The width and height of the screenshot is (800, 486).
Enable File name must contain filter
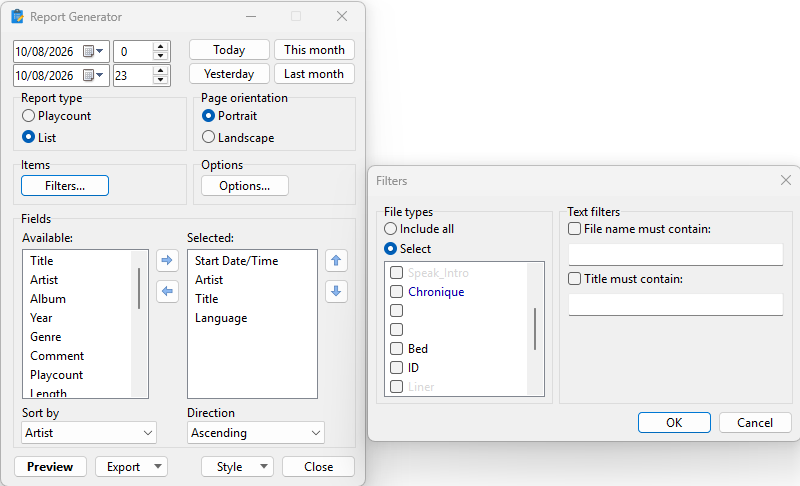pos(574,228)
